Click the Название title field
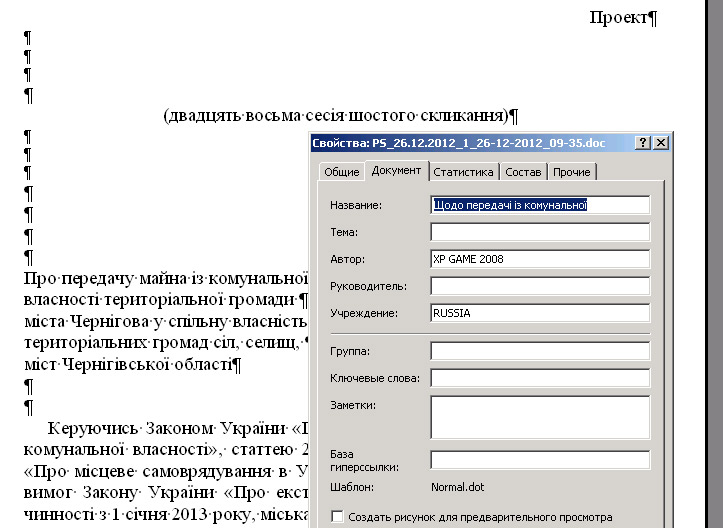Image resolution: width=723 pixels, height=528 pixels. 540,205
